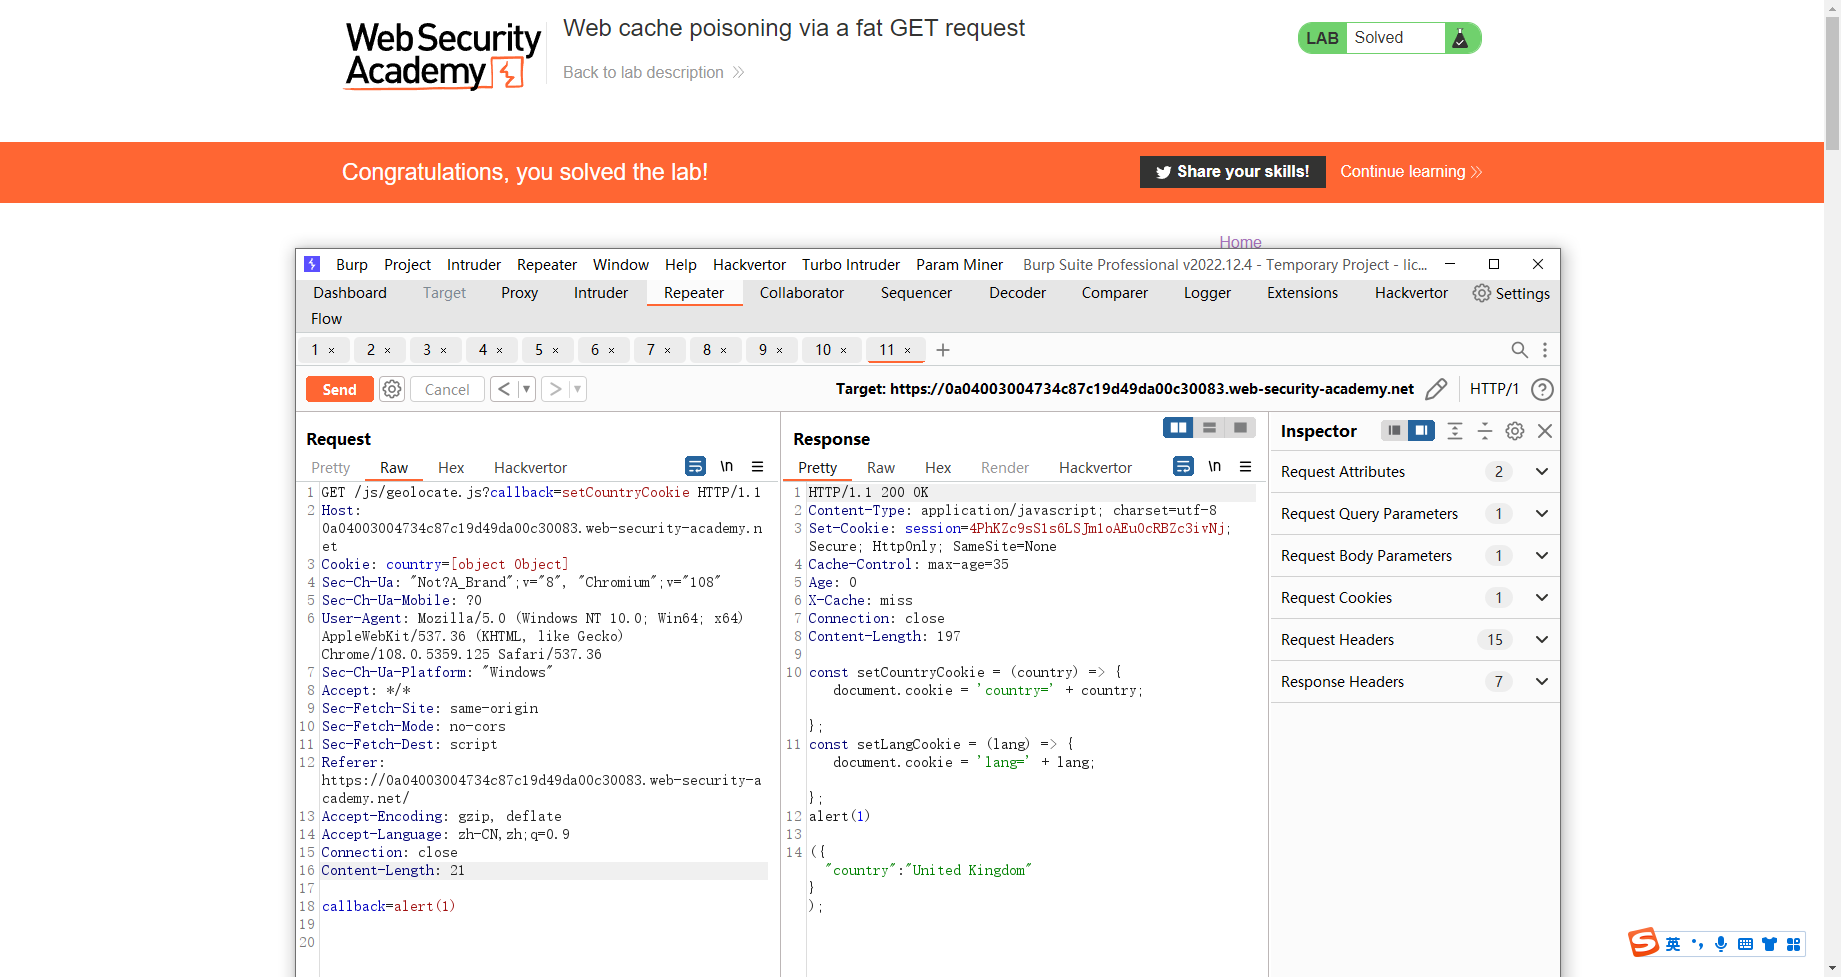Toggle word wrap icon in Response panel
This screenshot has height=977, width=1841.
pos(1183,466)
